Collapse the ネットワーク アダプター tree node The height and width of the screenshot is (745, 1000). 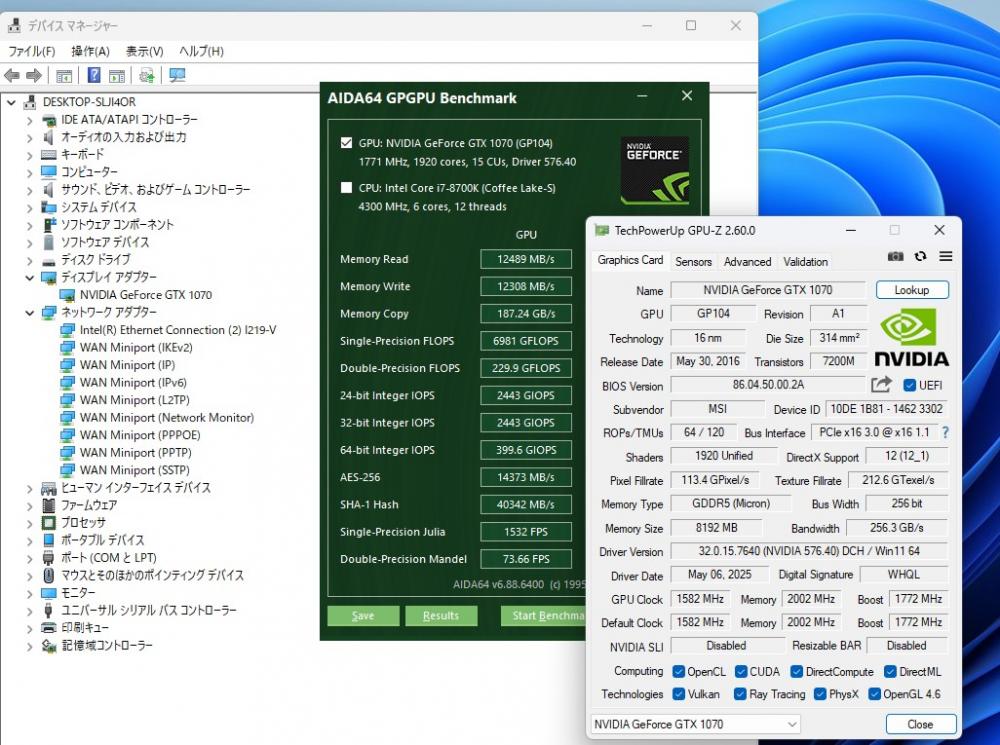[x=29, y=313]
